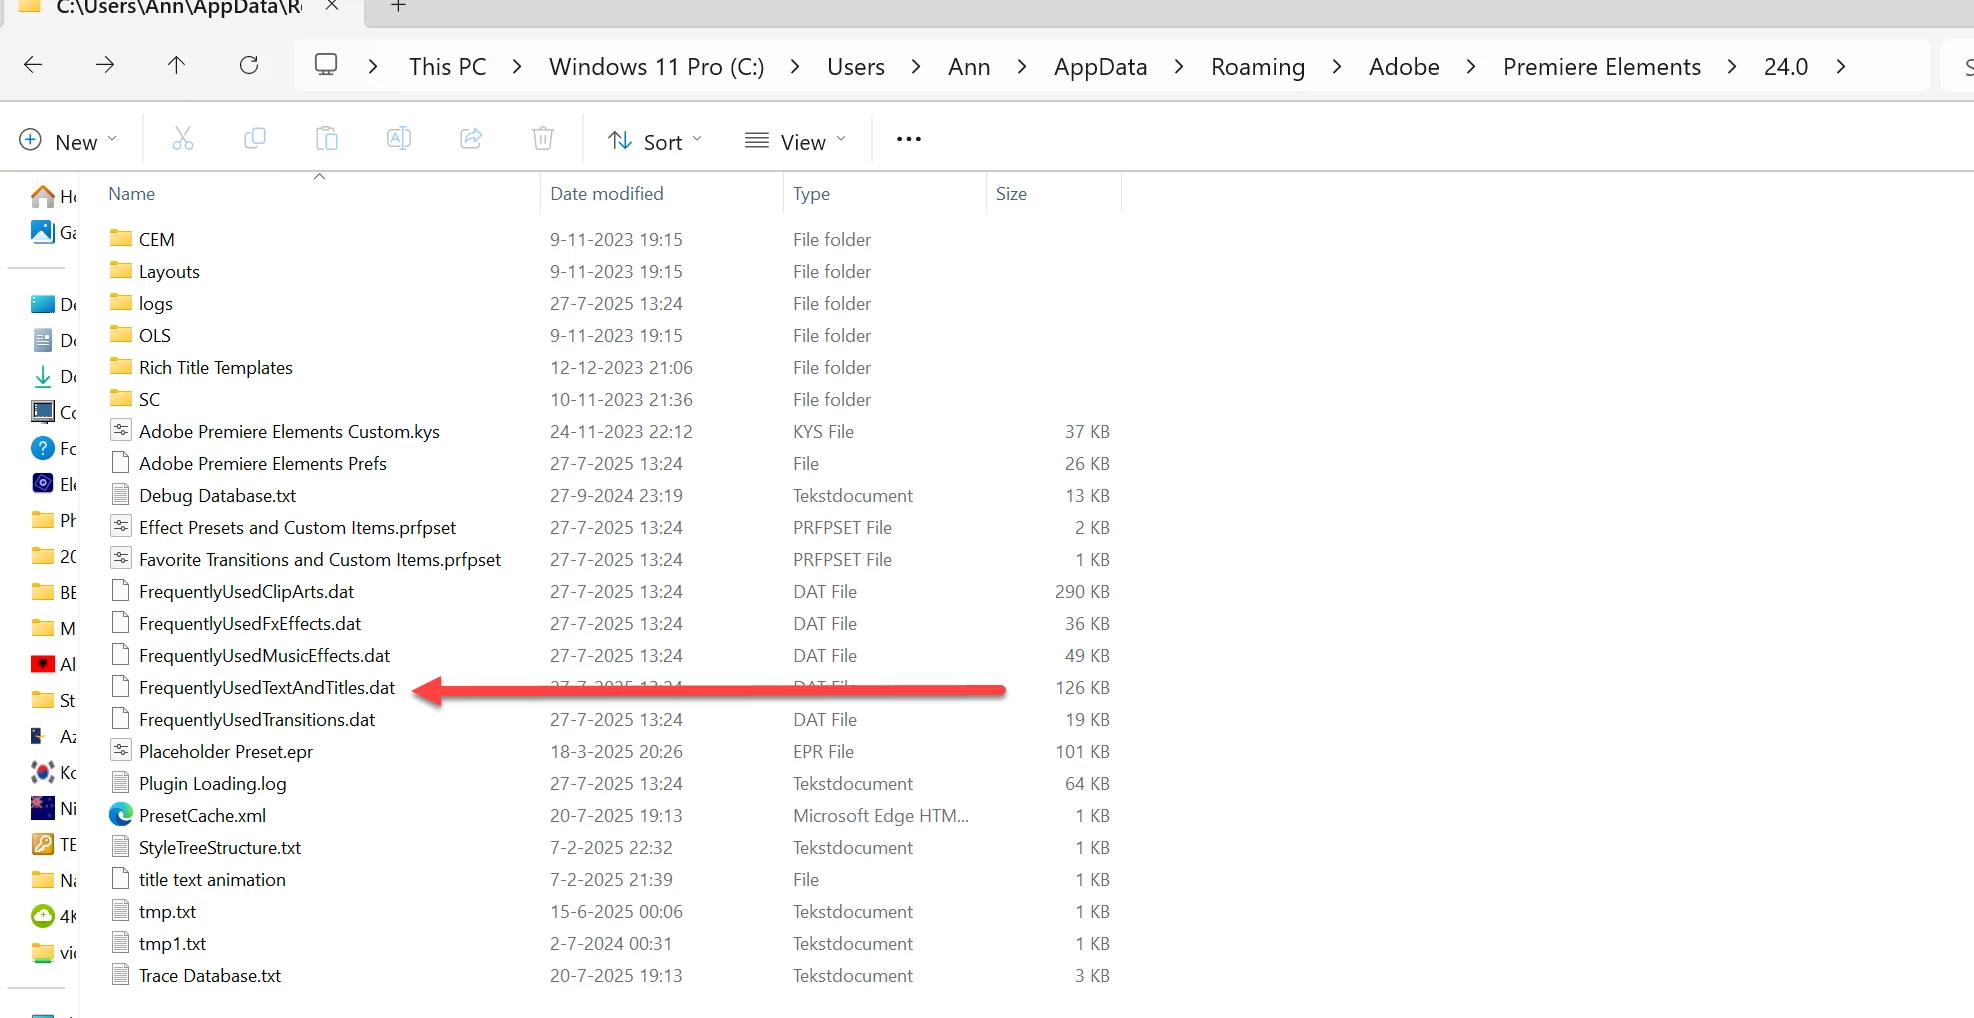The image size is (1974, 1018).
Task: Select Placeholder Preset.epr file
Action: [x=226, y=751]
